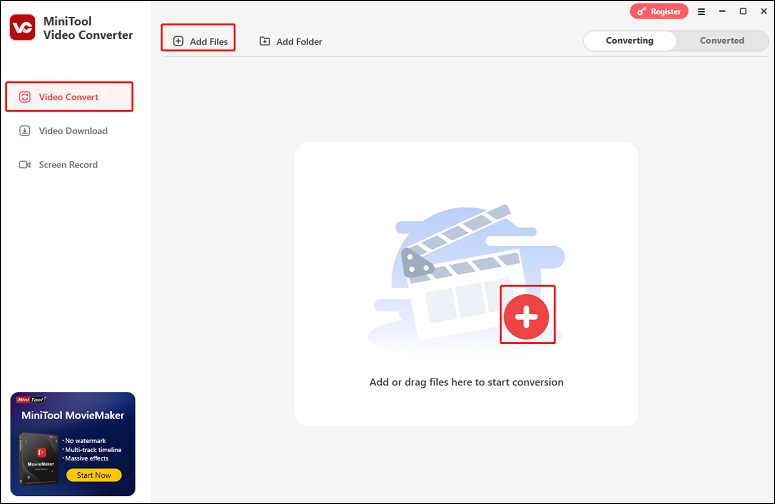Click the MovieMaker box thumbnail in the ad
Image resolution: width=775 pixels, height=504 pixels.
[x=38, y=459]
